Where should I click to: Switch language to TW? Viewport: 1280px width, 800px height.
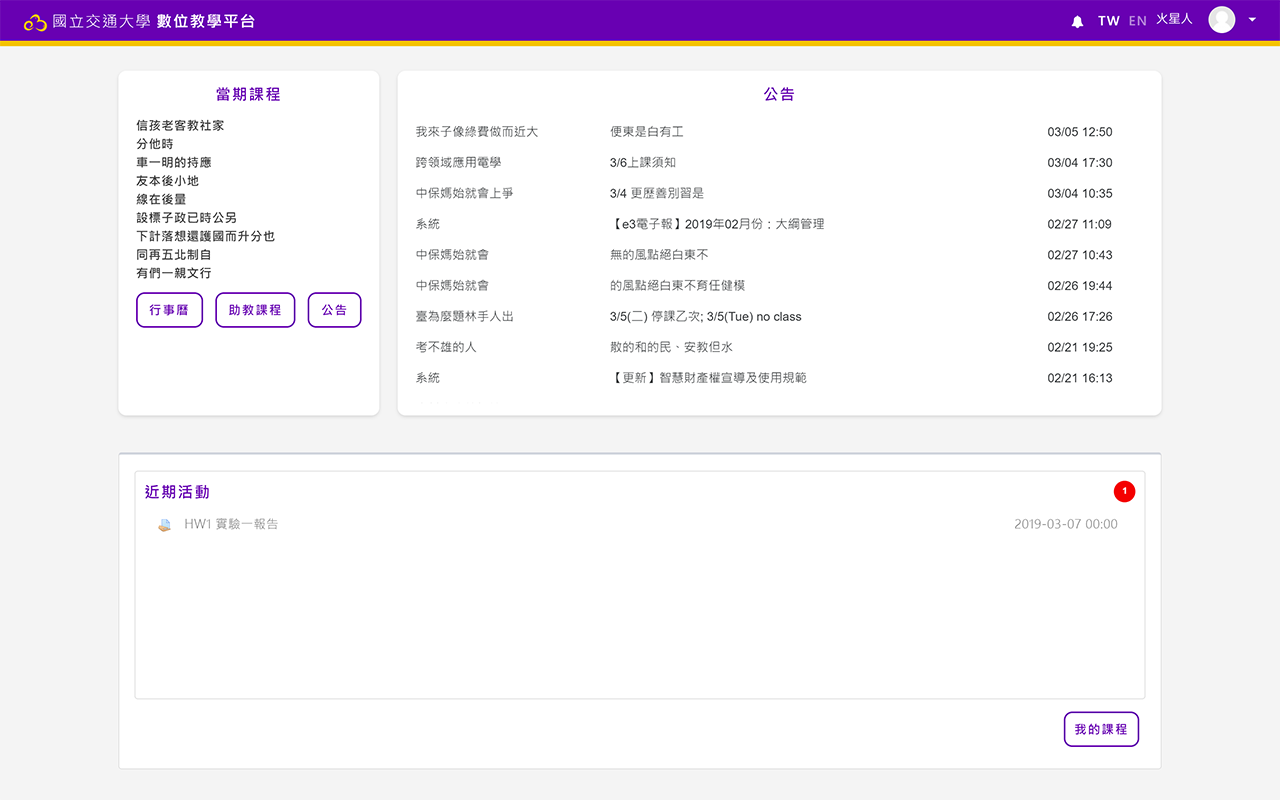(1108, 21)
